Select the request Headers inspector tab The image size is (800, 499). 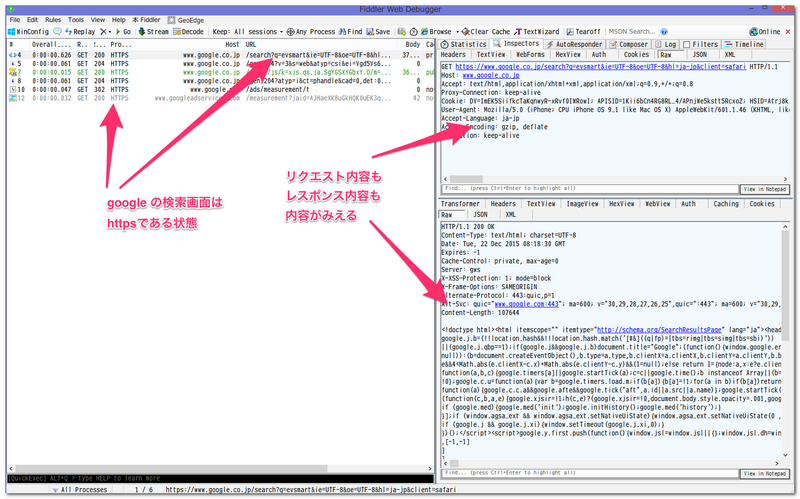453,55
